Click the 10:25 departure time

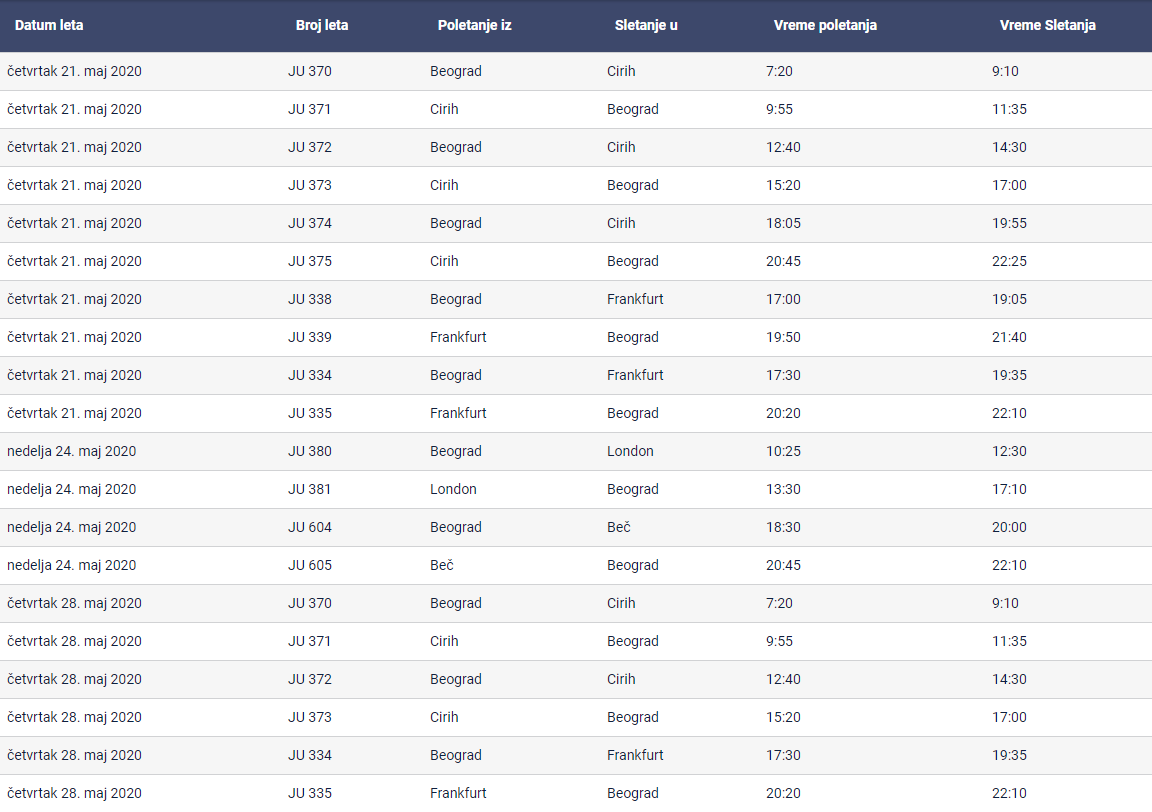pyautogui.click(x=783, y=451)
